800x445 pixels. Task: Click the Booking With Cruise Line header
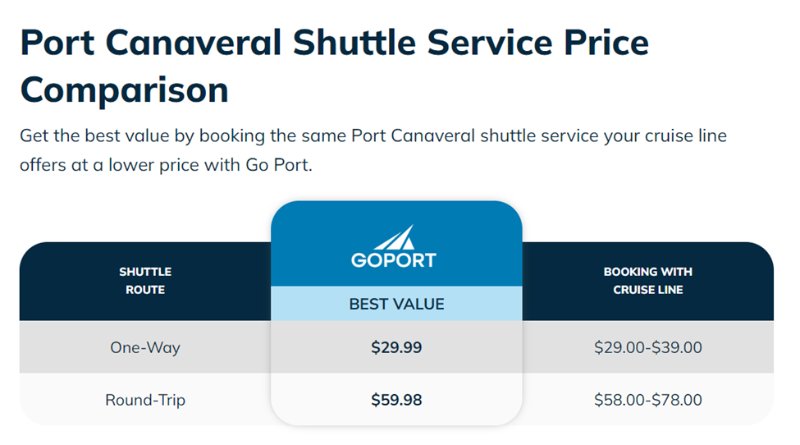pyautogui.click(x=648, y=281)
